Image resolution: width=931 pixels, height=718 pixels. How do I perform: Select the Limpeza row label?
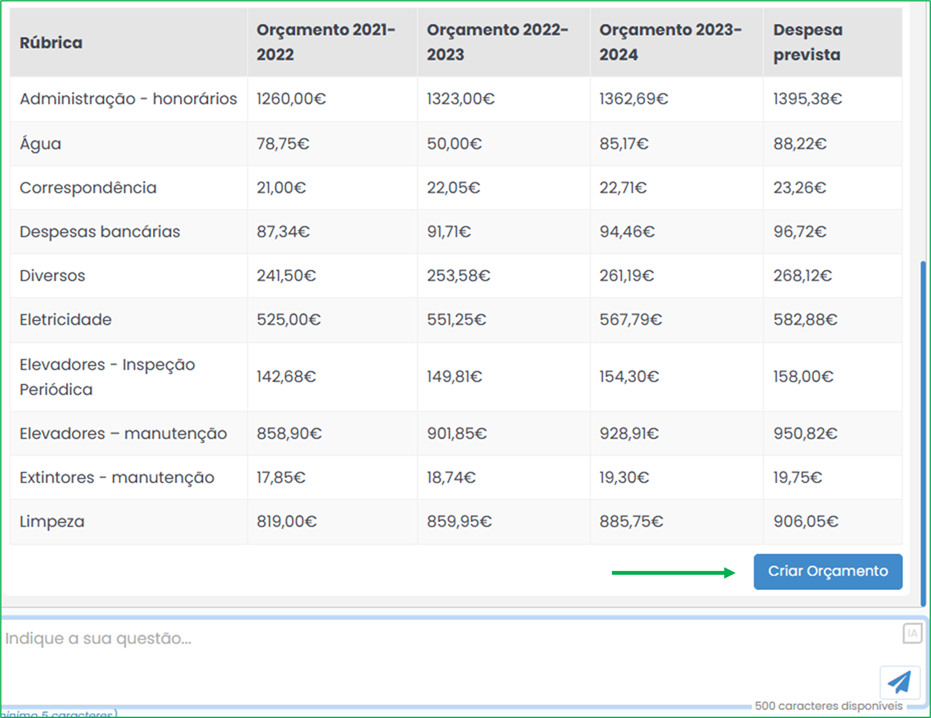tap(52, 522)
